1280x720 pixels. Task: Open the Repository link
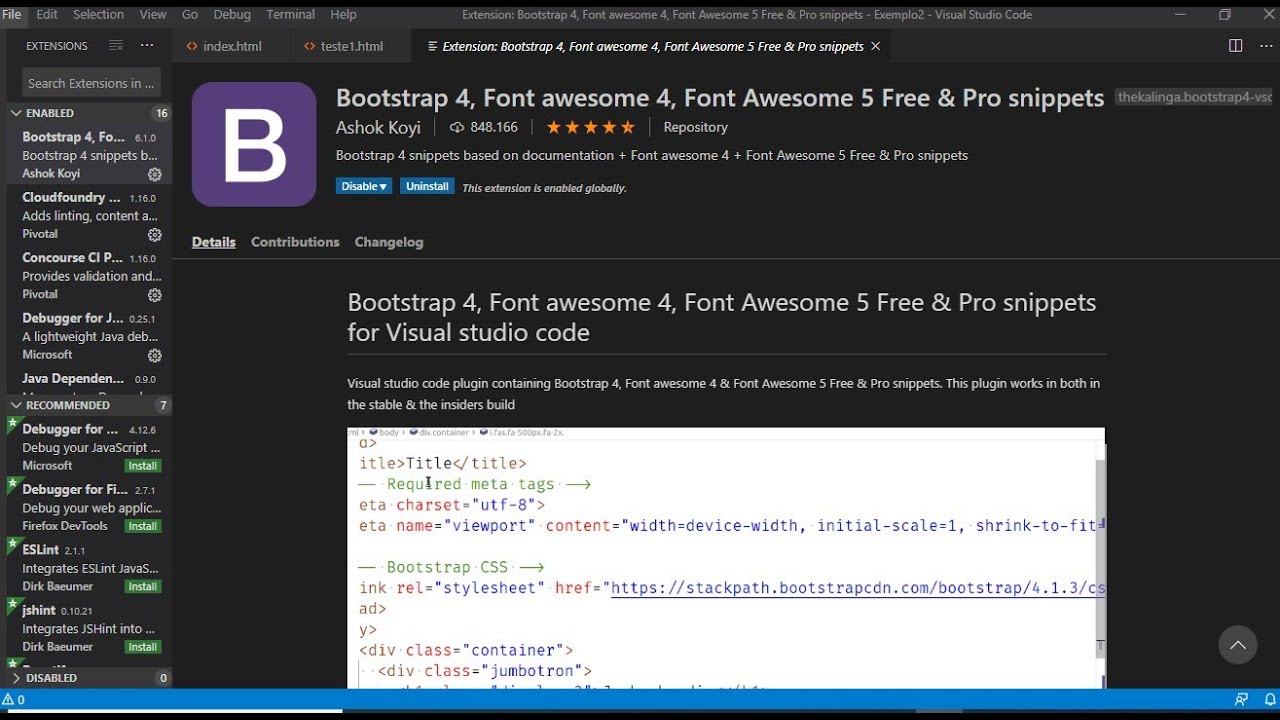coord(696,127)
